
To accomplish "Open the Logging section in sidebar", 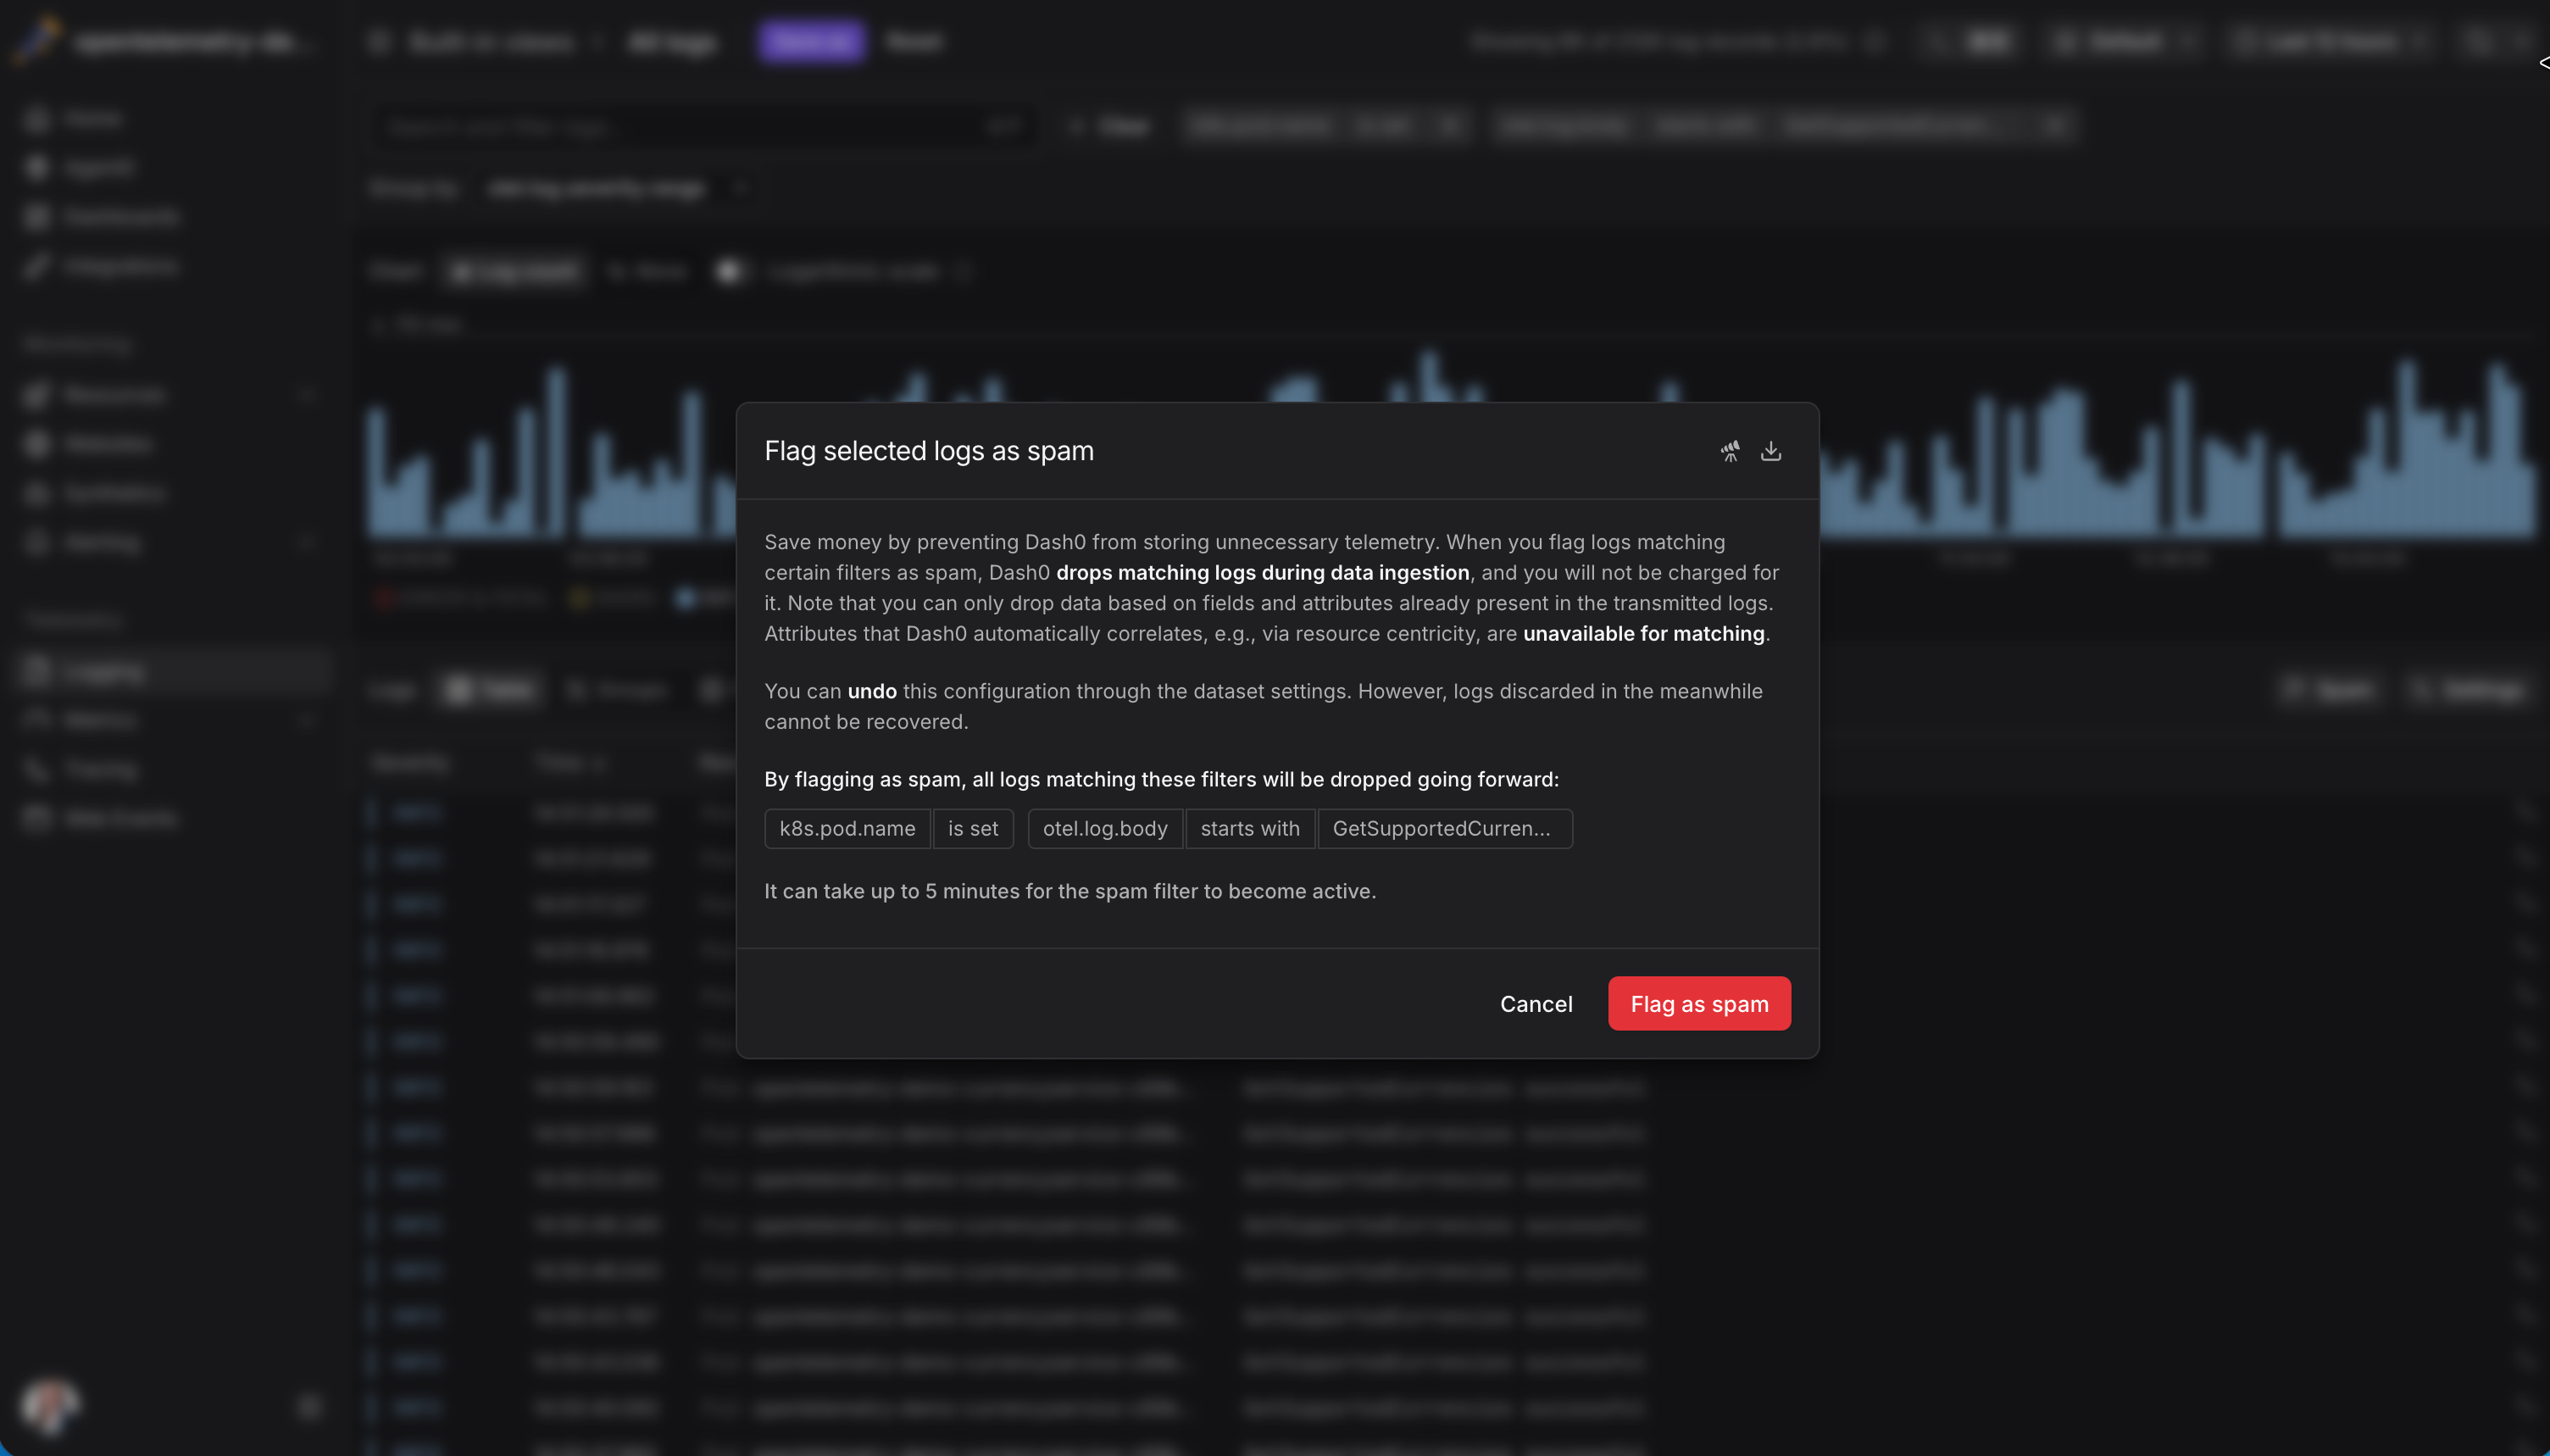I will pos(100,671).
